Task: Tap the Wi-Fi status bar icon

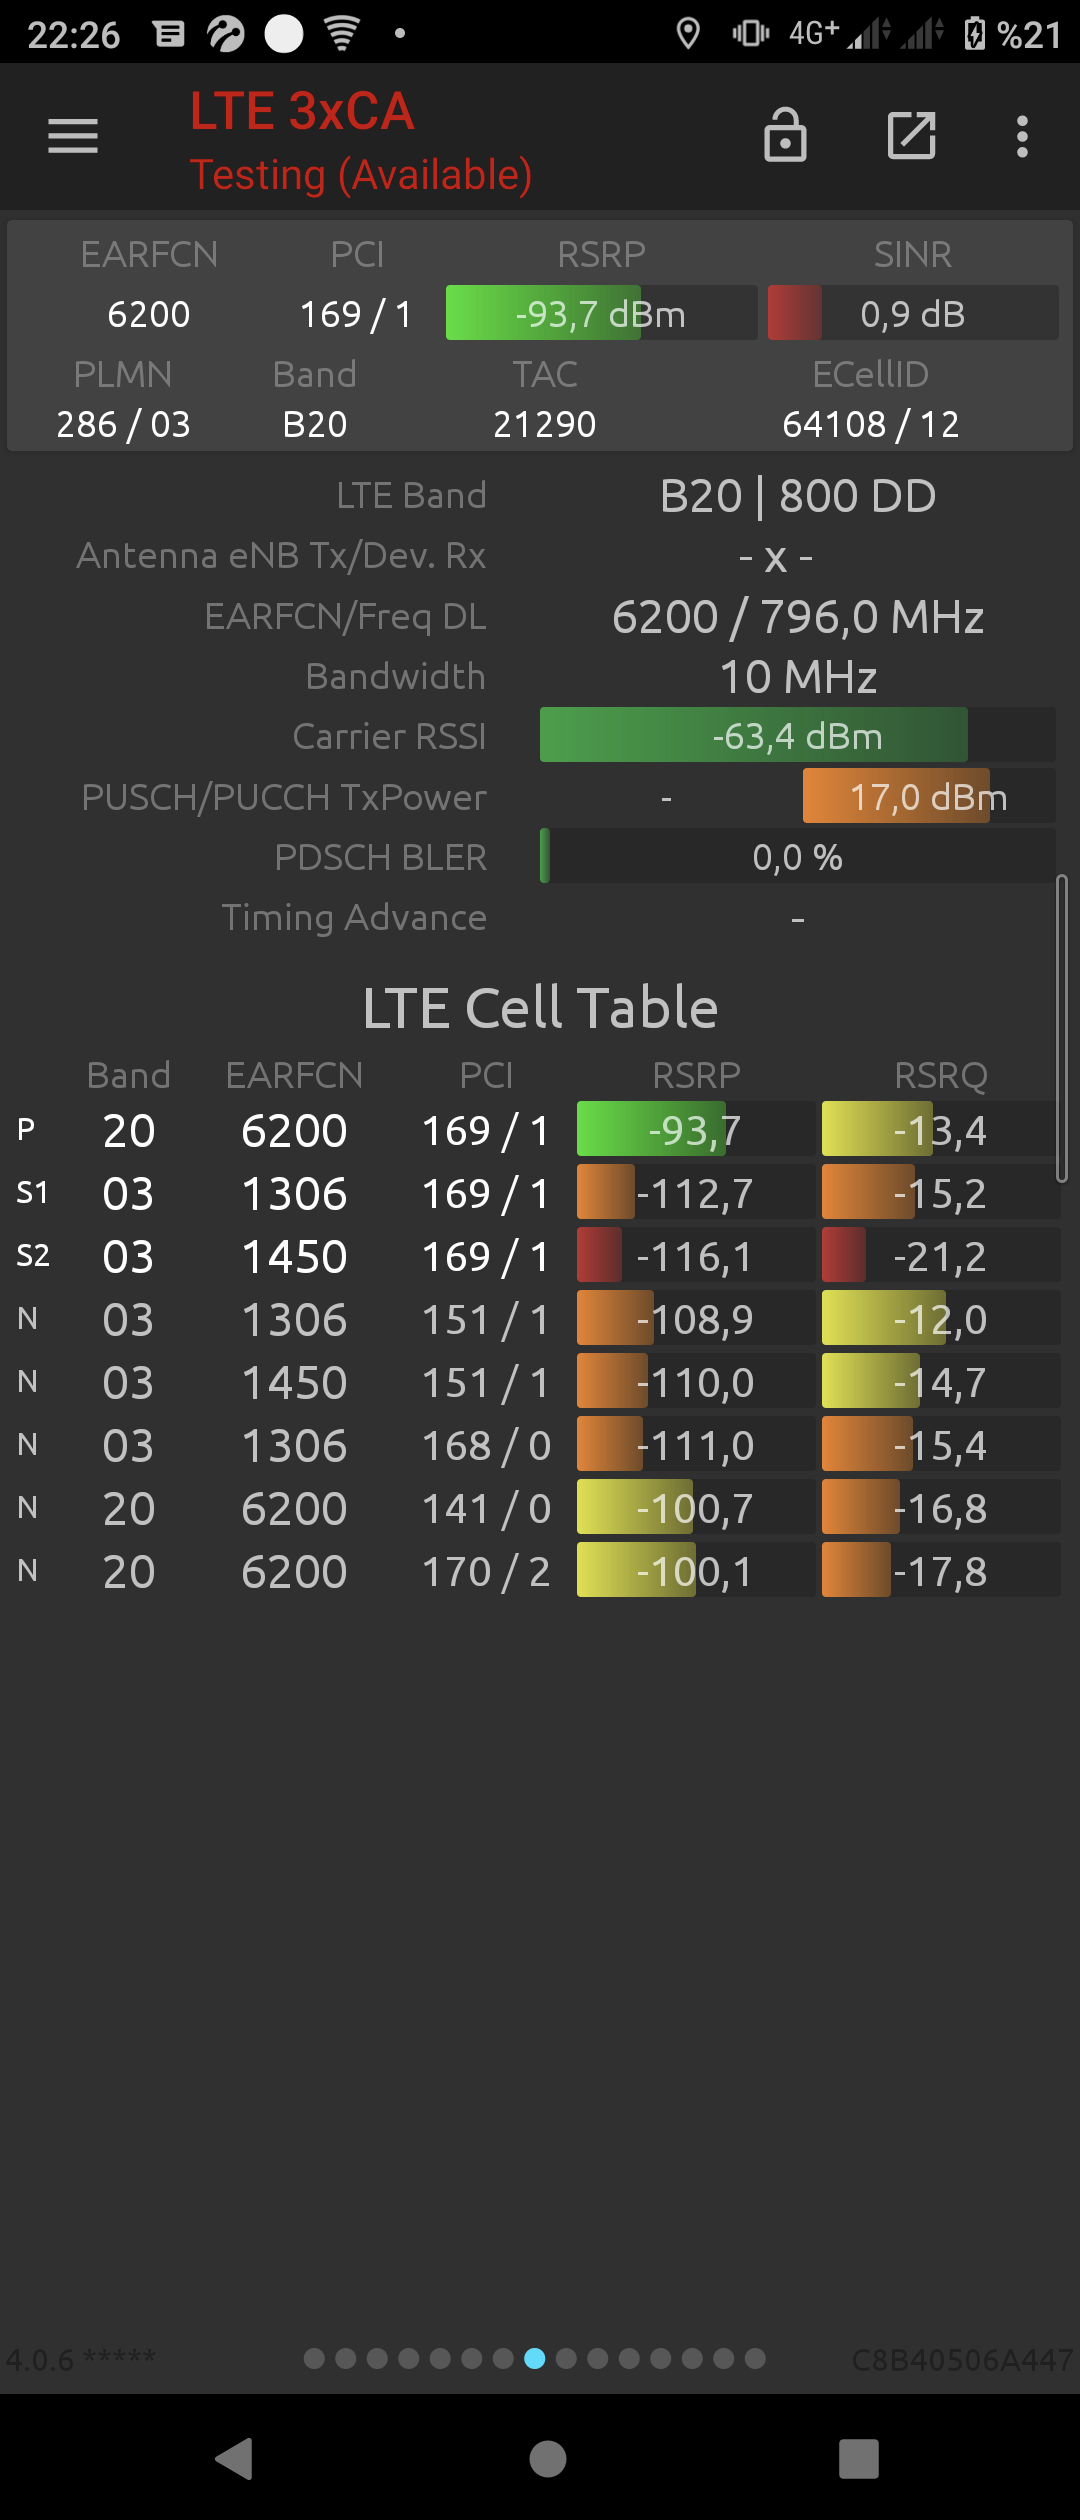Action: pyautogui.click(x=342, y=34)
